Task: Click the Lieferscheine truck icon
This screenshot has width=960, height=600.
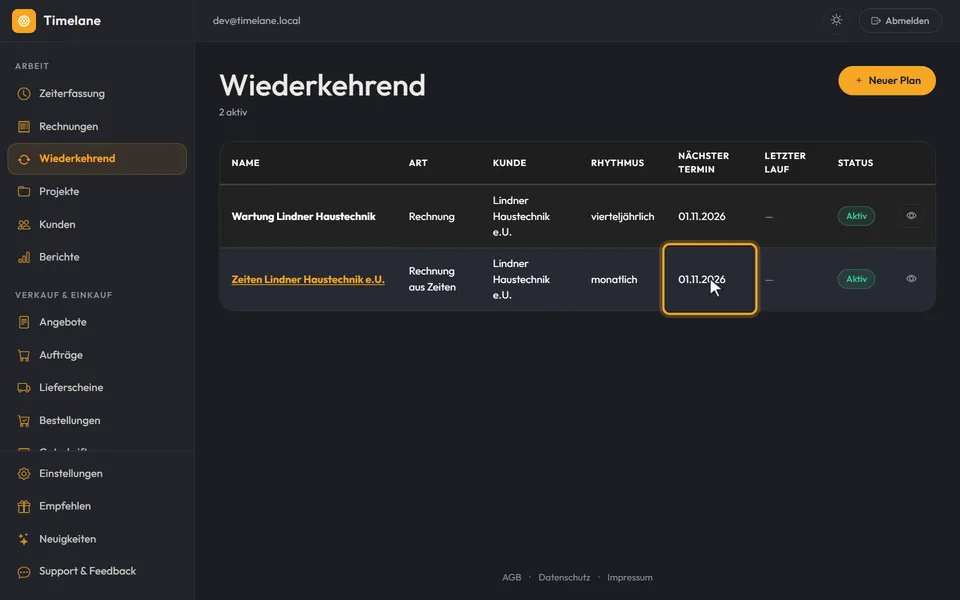Action: pyautogui.click(x=24, y=388)
